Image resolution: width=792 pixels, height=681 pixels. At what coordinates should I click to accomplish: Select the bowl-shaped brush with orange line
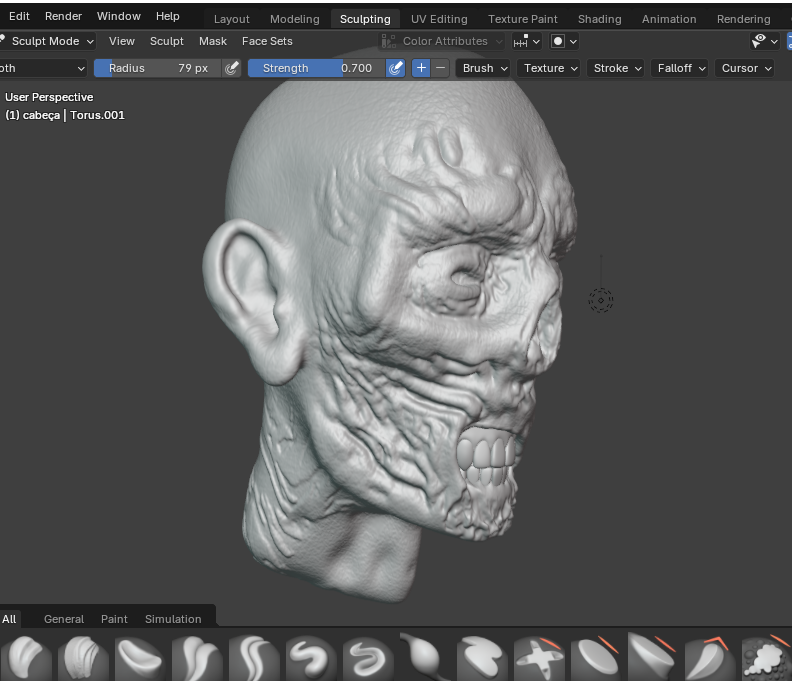(x=654, y=657)
